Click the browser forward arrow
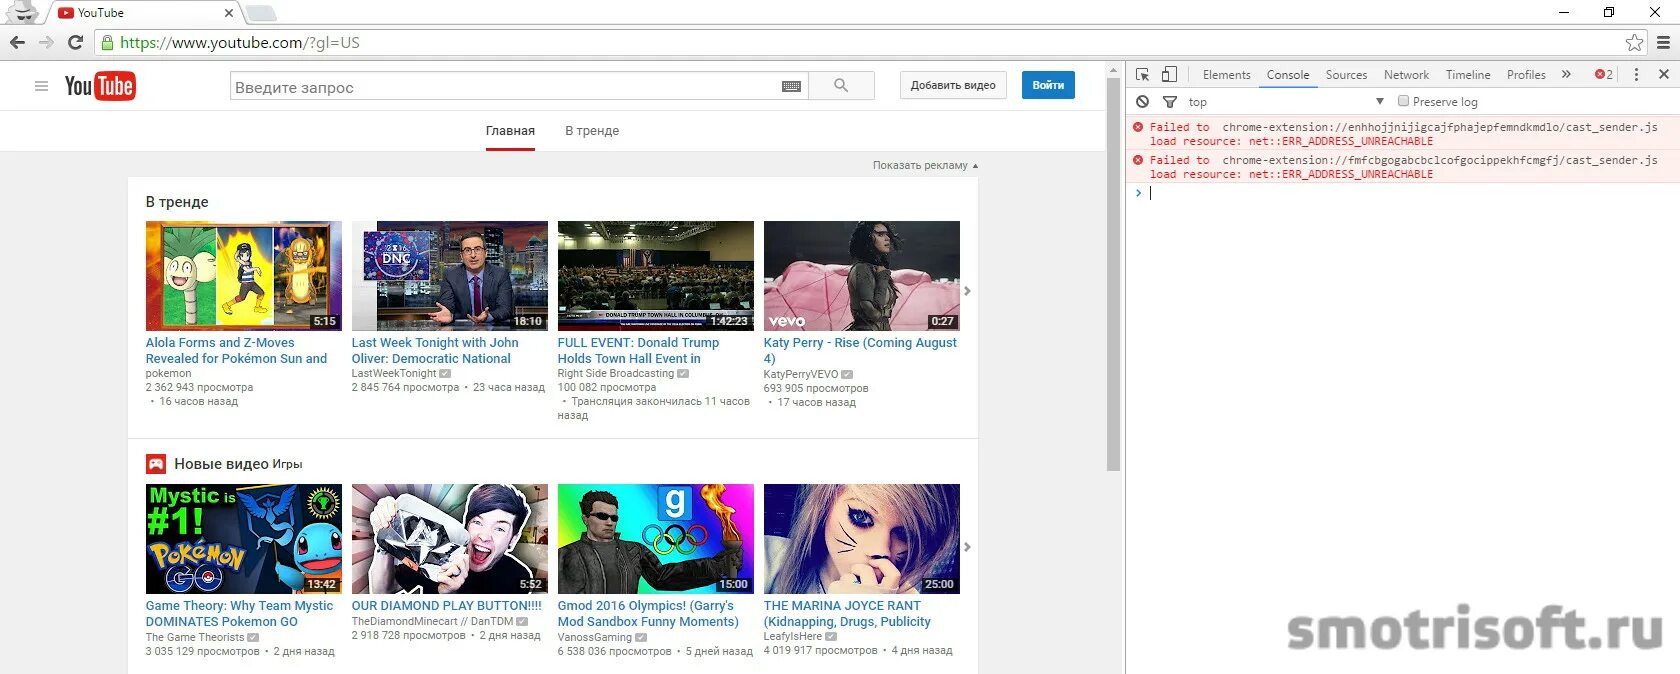Image resolution: width=1680 pixels, height=674 pixels. click(46, 42)
